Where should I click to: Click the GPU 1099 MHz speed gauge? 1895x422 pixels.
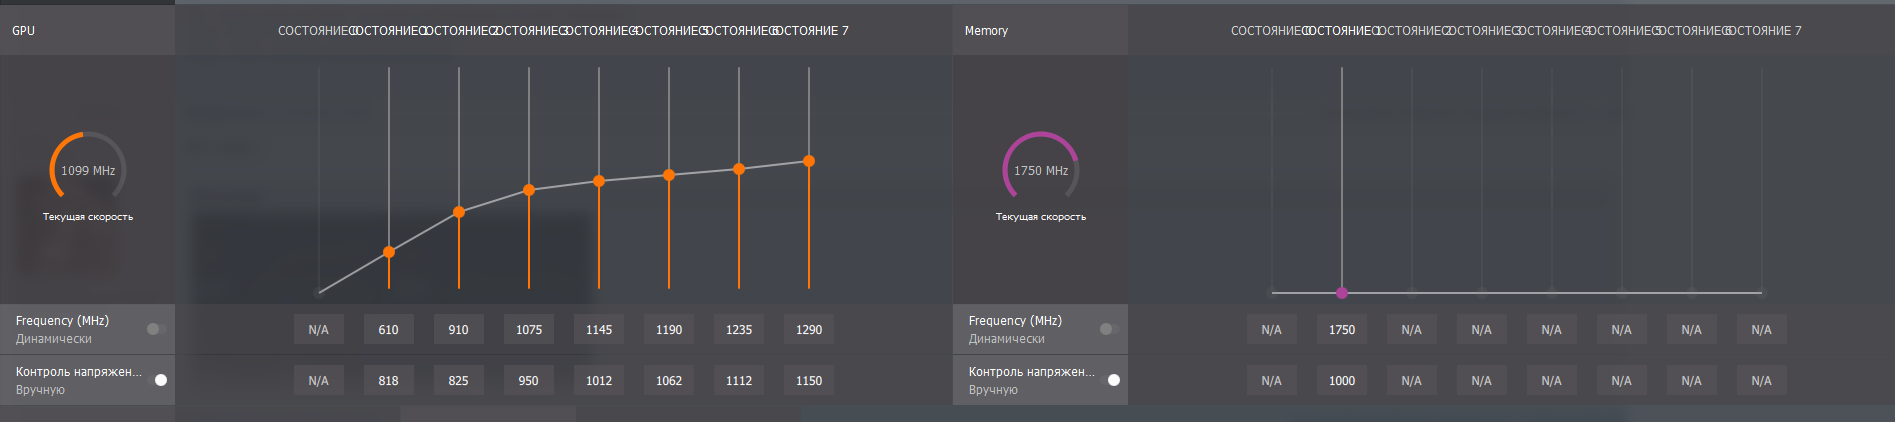(88, 170)
